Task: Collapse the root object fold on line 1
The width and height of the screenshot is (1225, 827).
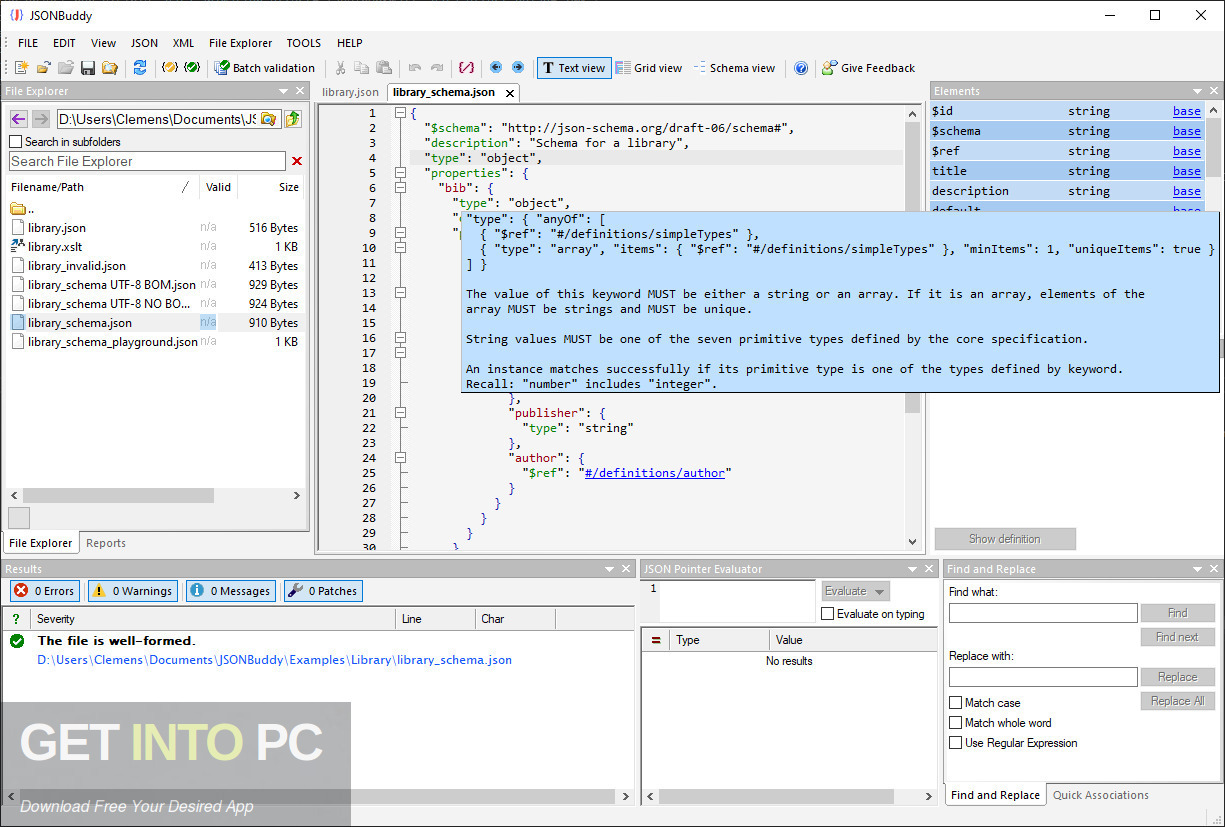Action: [400, 113]
